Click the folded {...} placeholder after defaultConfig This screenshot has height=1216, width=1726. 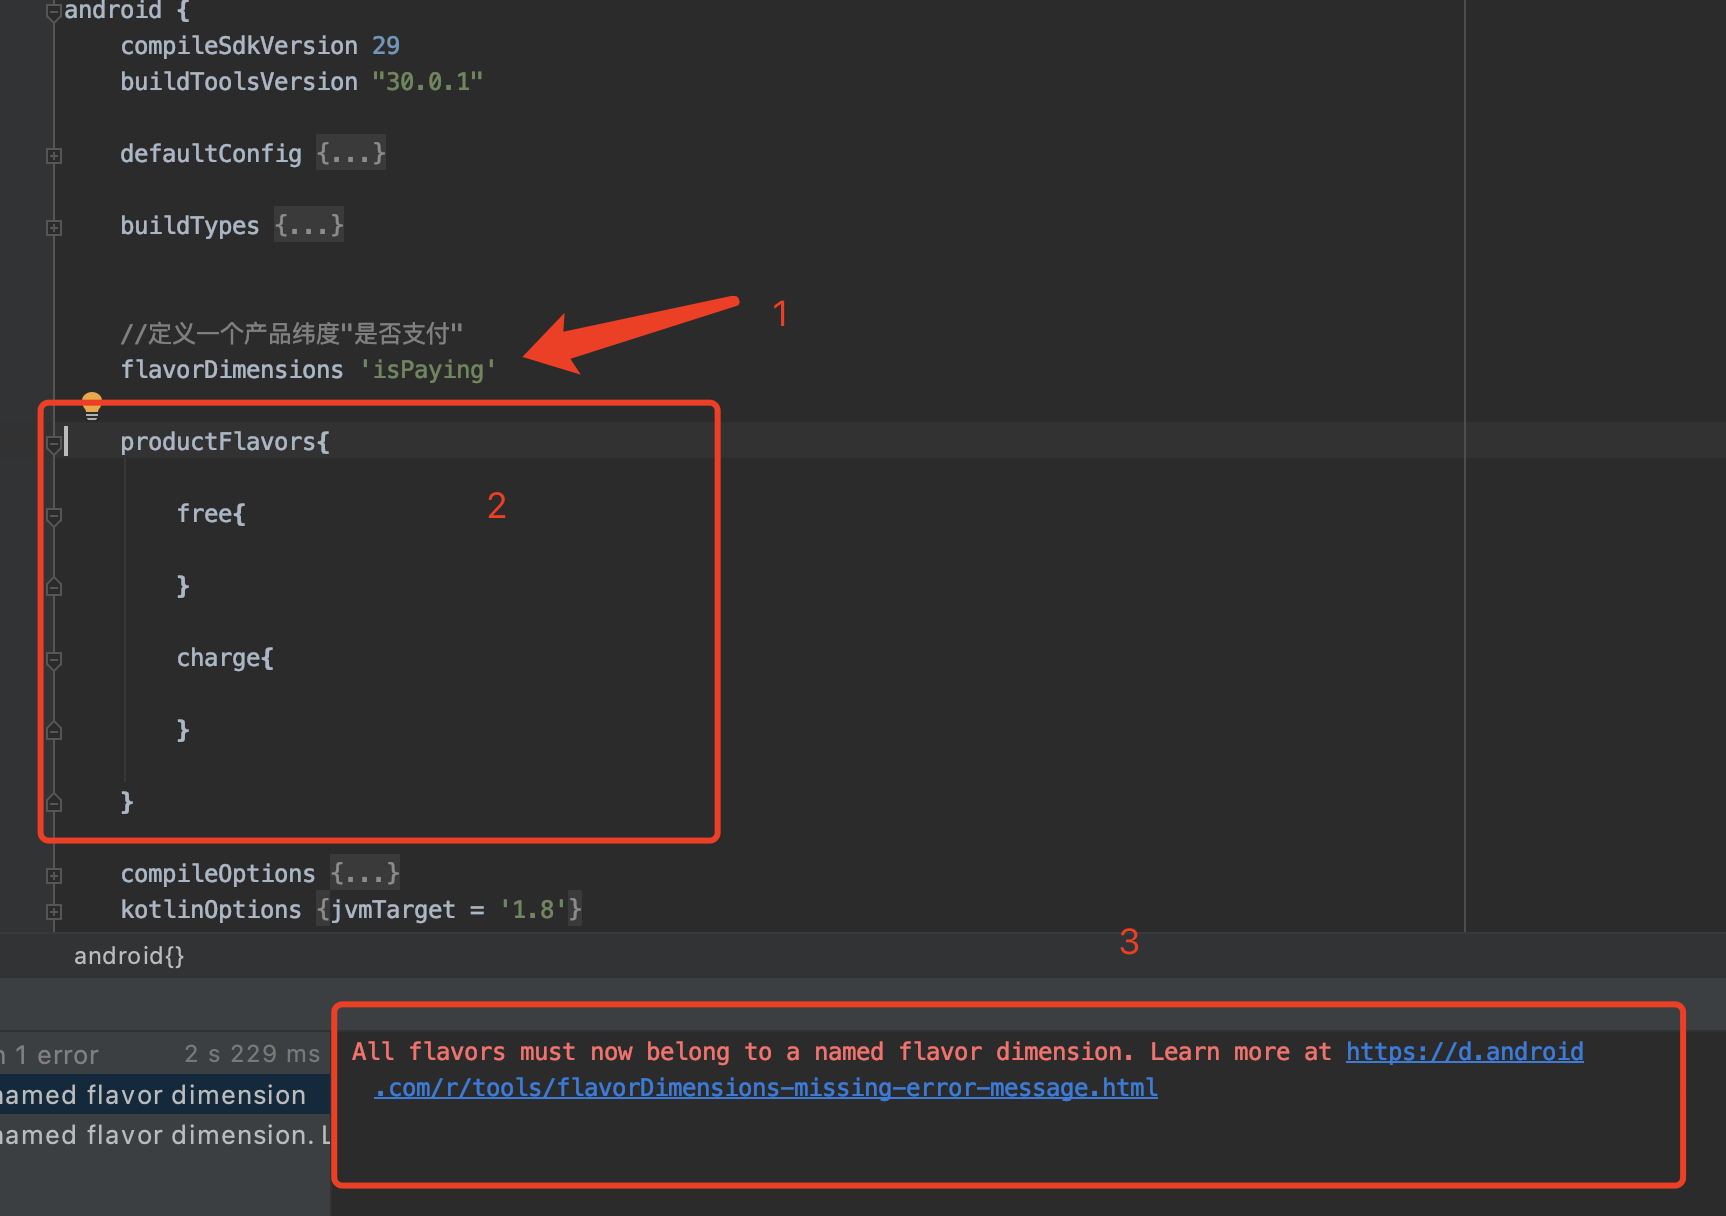click(351, 154)
